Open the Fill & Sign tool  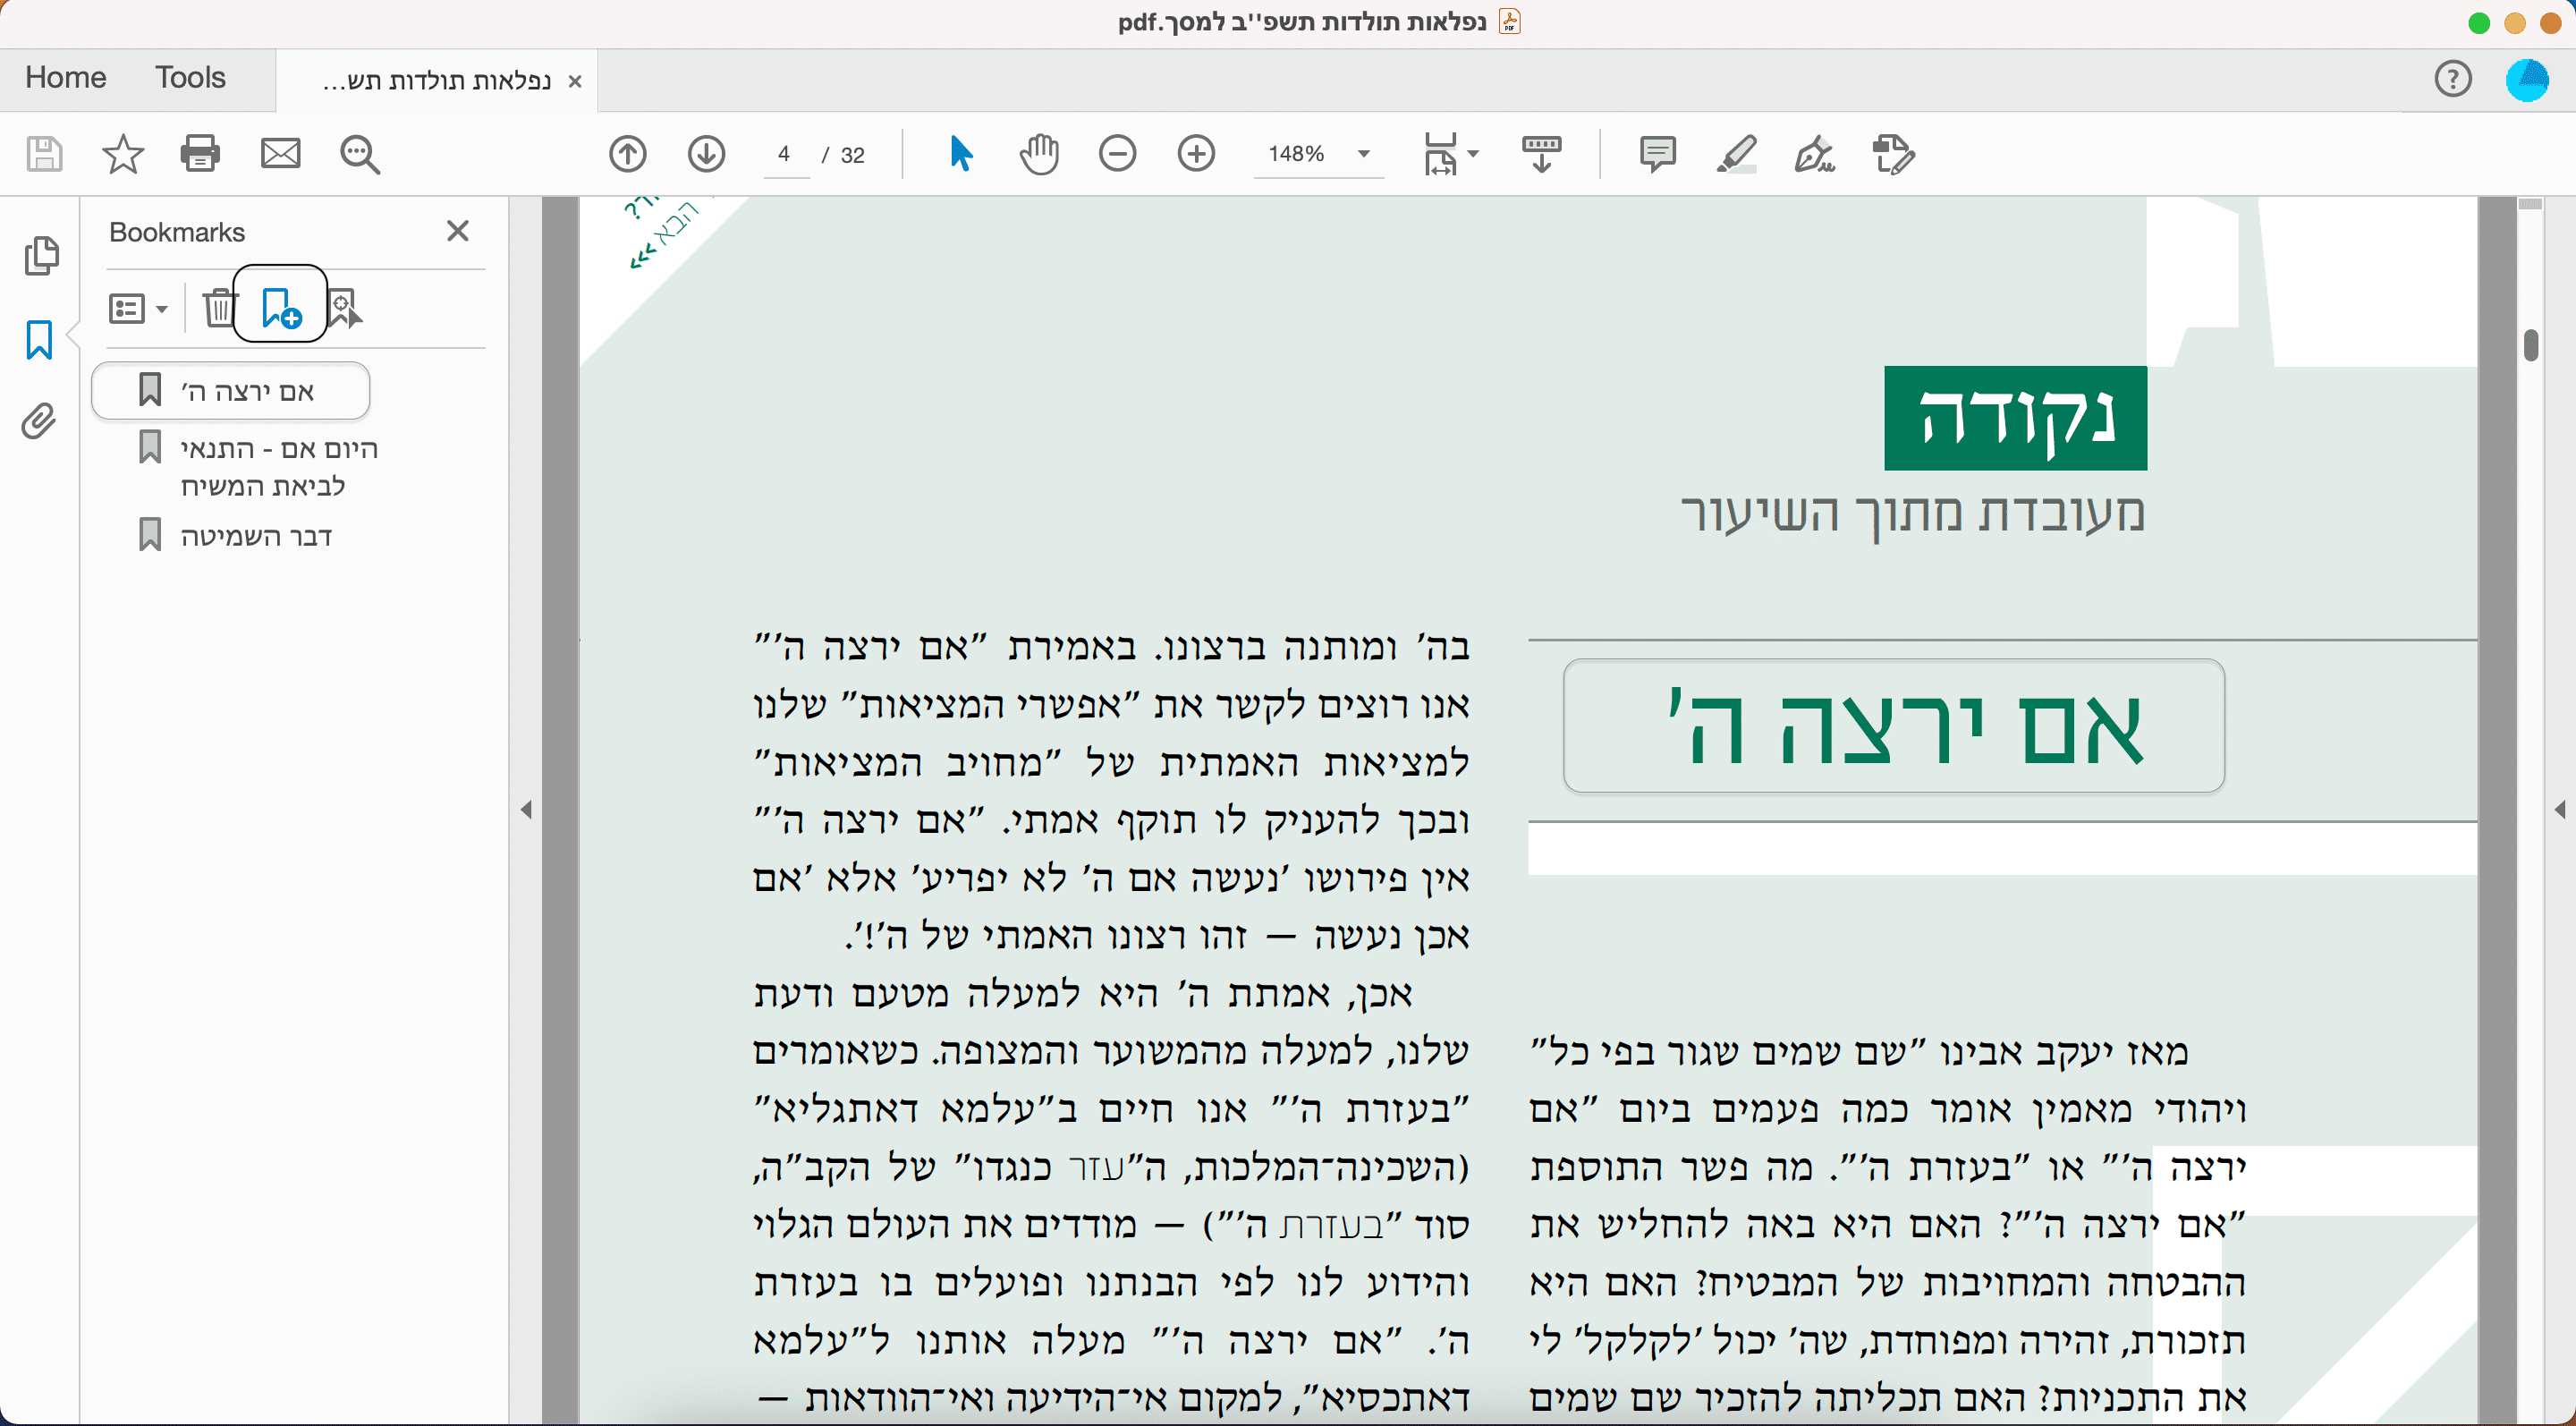1817,155
